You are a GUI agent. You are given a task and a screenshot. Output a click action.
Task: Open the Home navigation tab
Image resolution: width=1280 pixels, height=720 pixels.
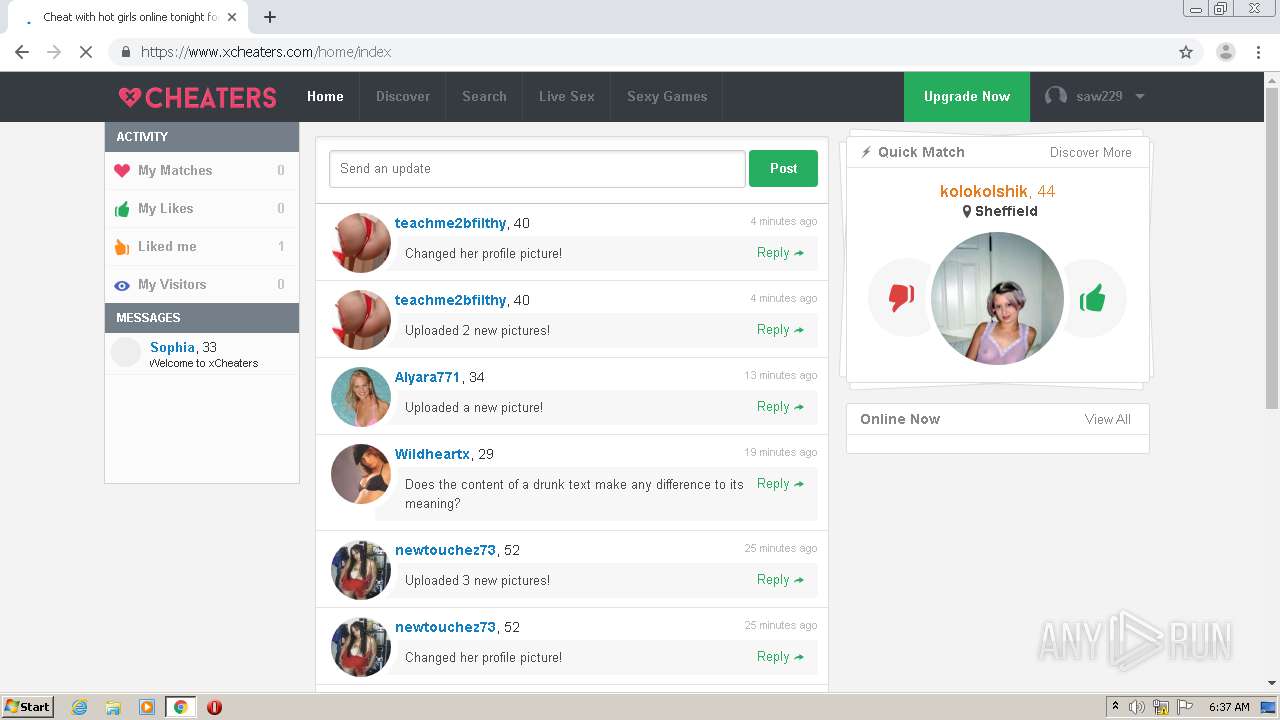click(325, 97)
